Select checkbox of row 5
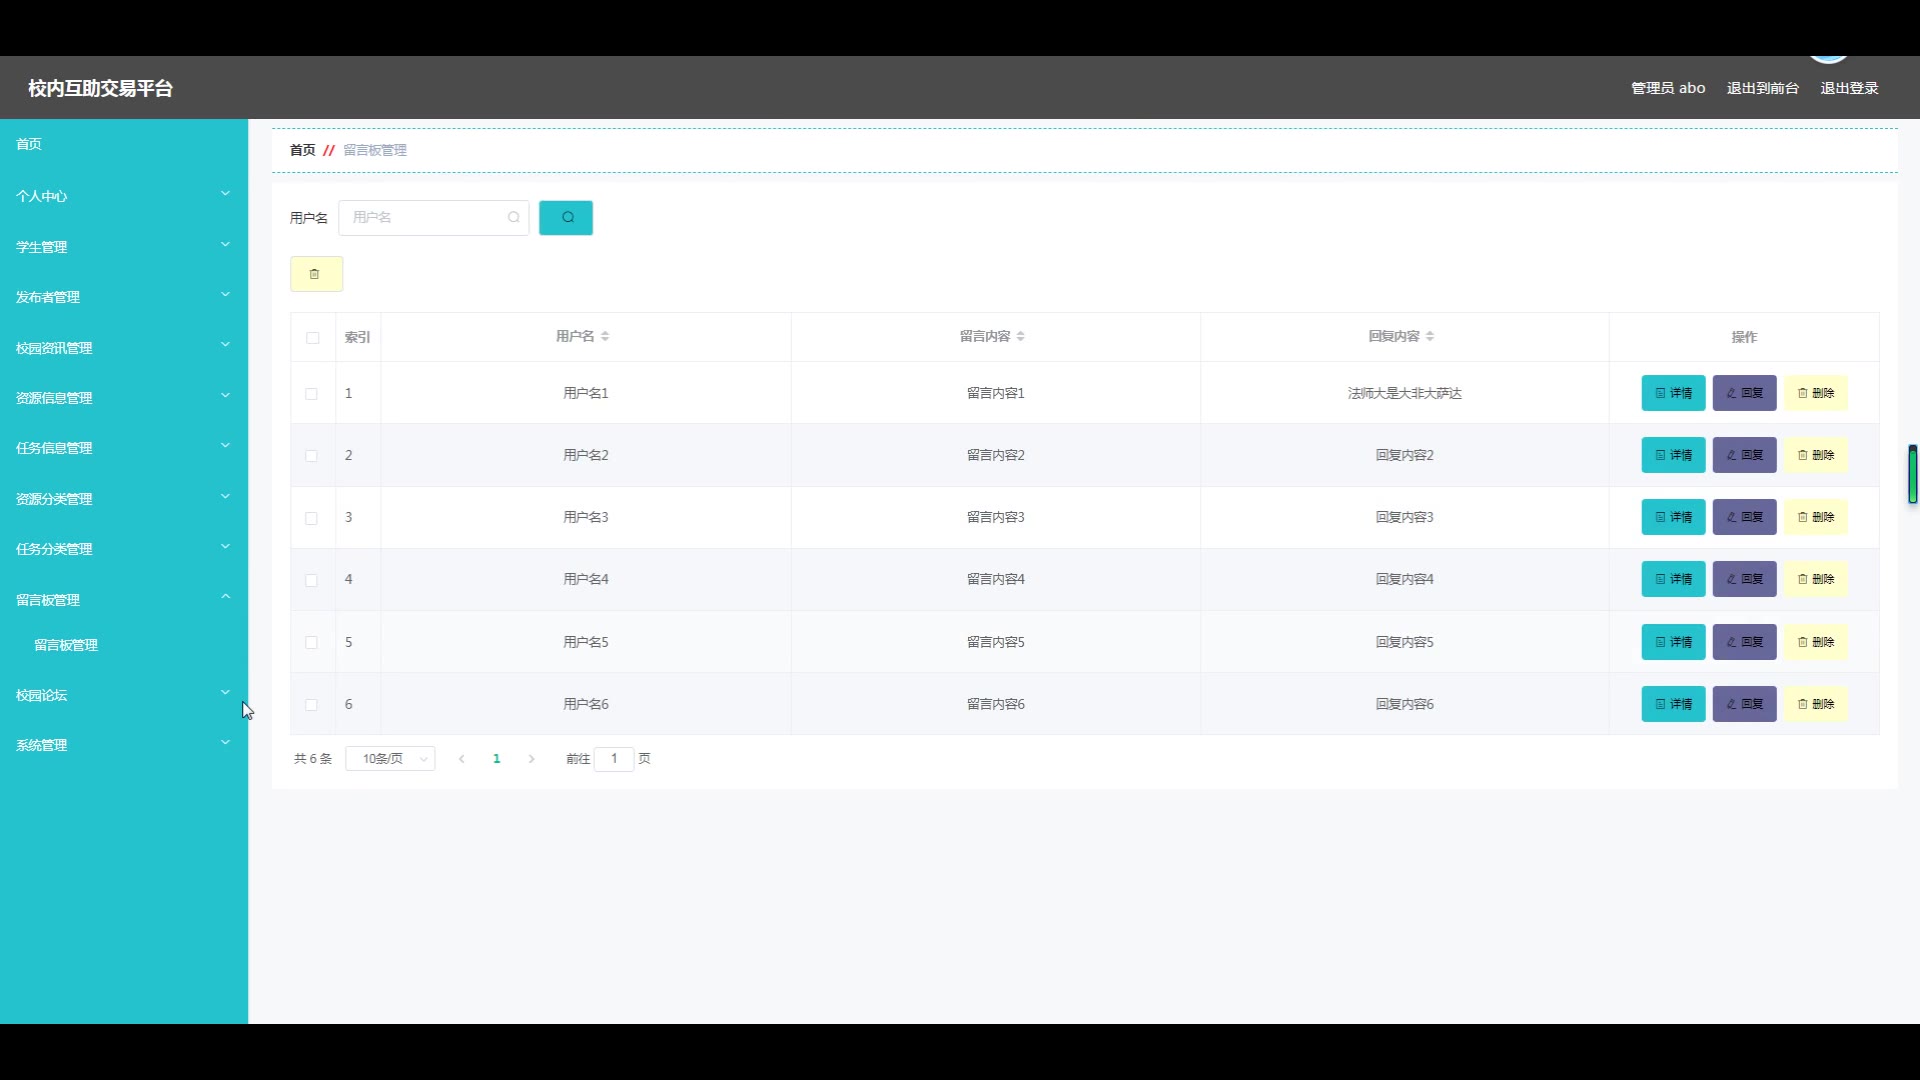Viewport: 1920px width, 1080px height. click(x=312, y=643)
